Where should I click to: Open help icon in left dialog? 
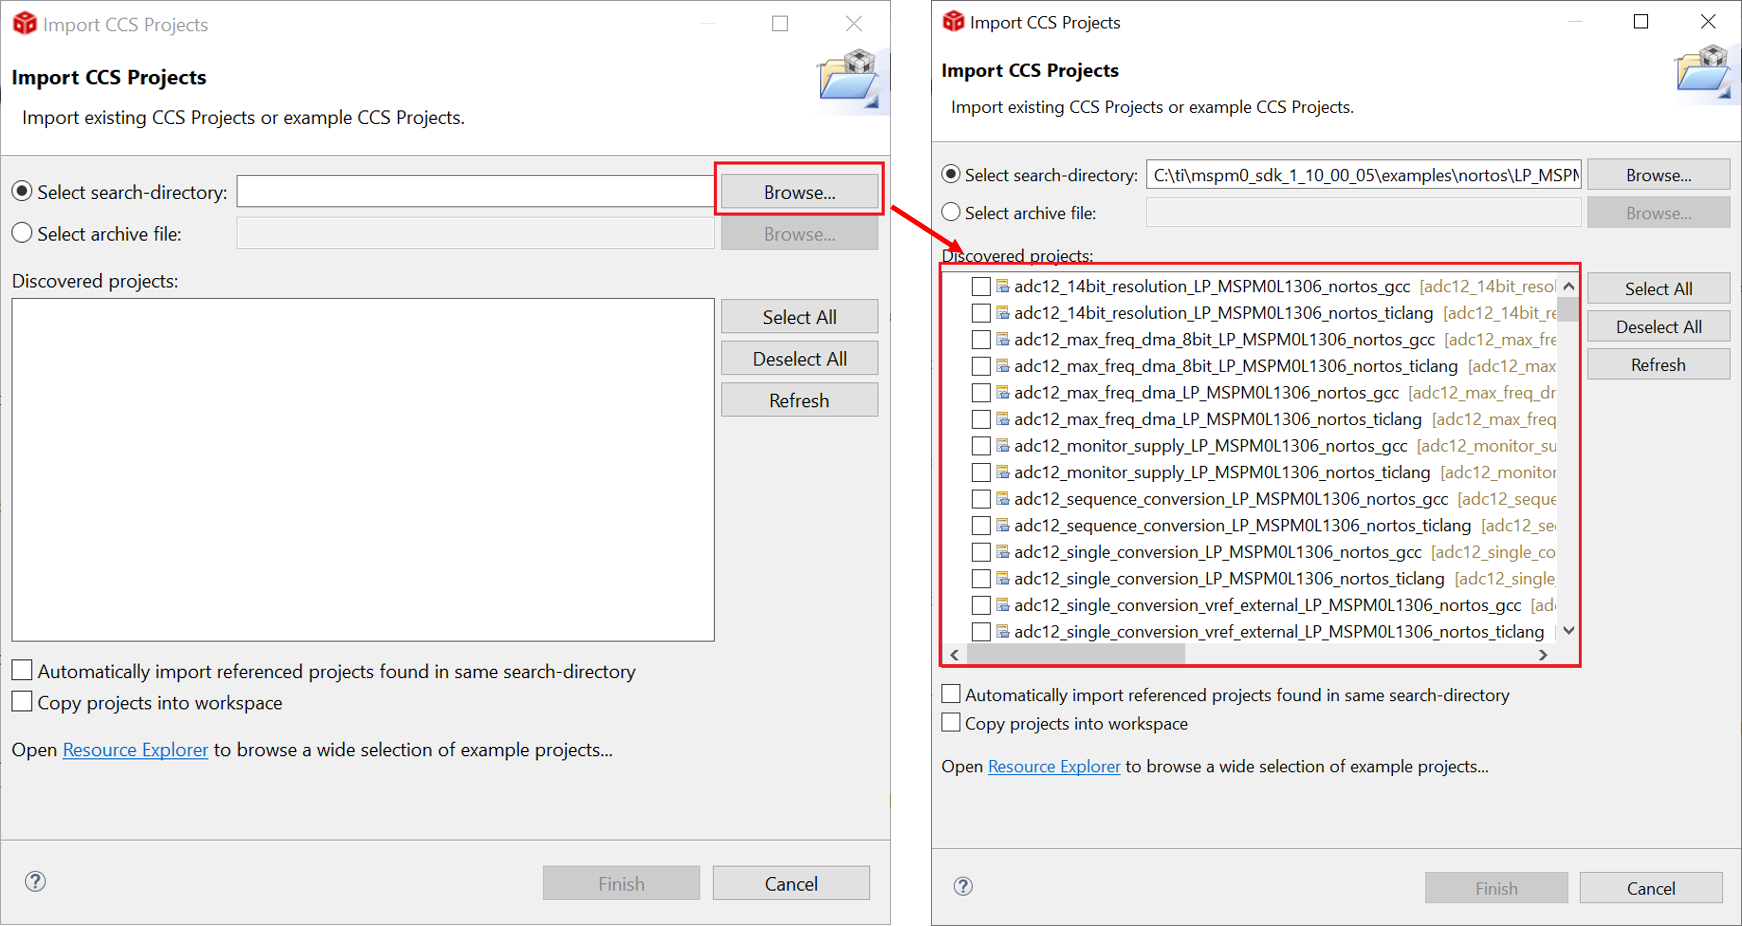(x=35, y=881)
